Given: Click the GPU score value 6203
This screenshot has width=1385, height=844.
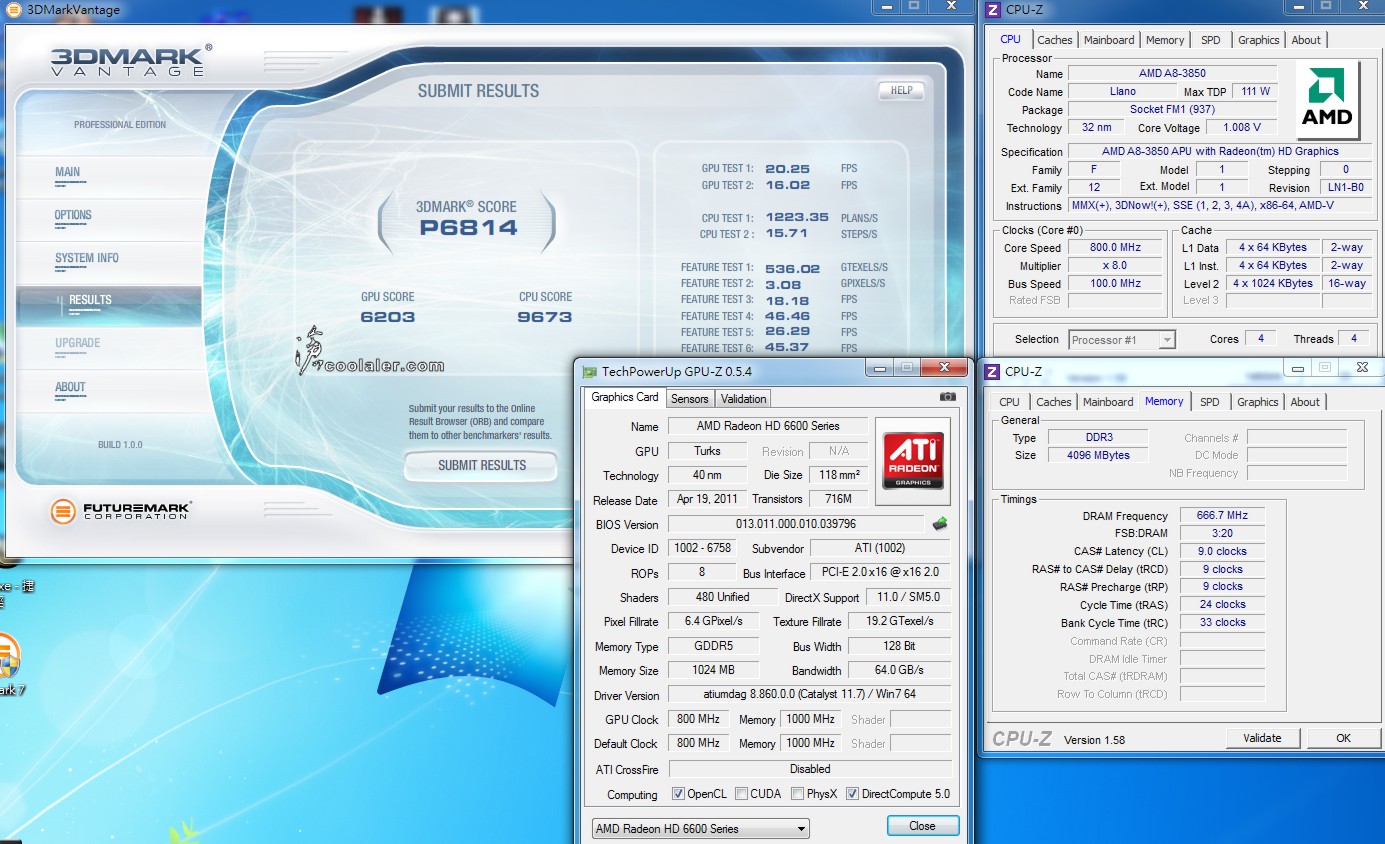Looking at the screenshot, I should (x=388, y=317).
